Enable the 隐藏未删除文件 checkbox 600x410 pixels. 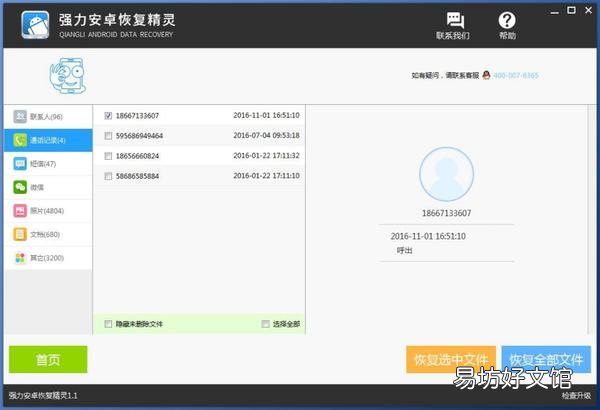coord(108,324)
